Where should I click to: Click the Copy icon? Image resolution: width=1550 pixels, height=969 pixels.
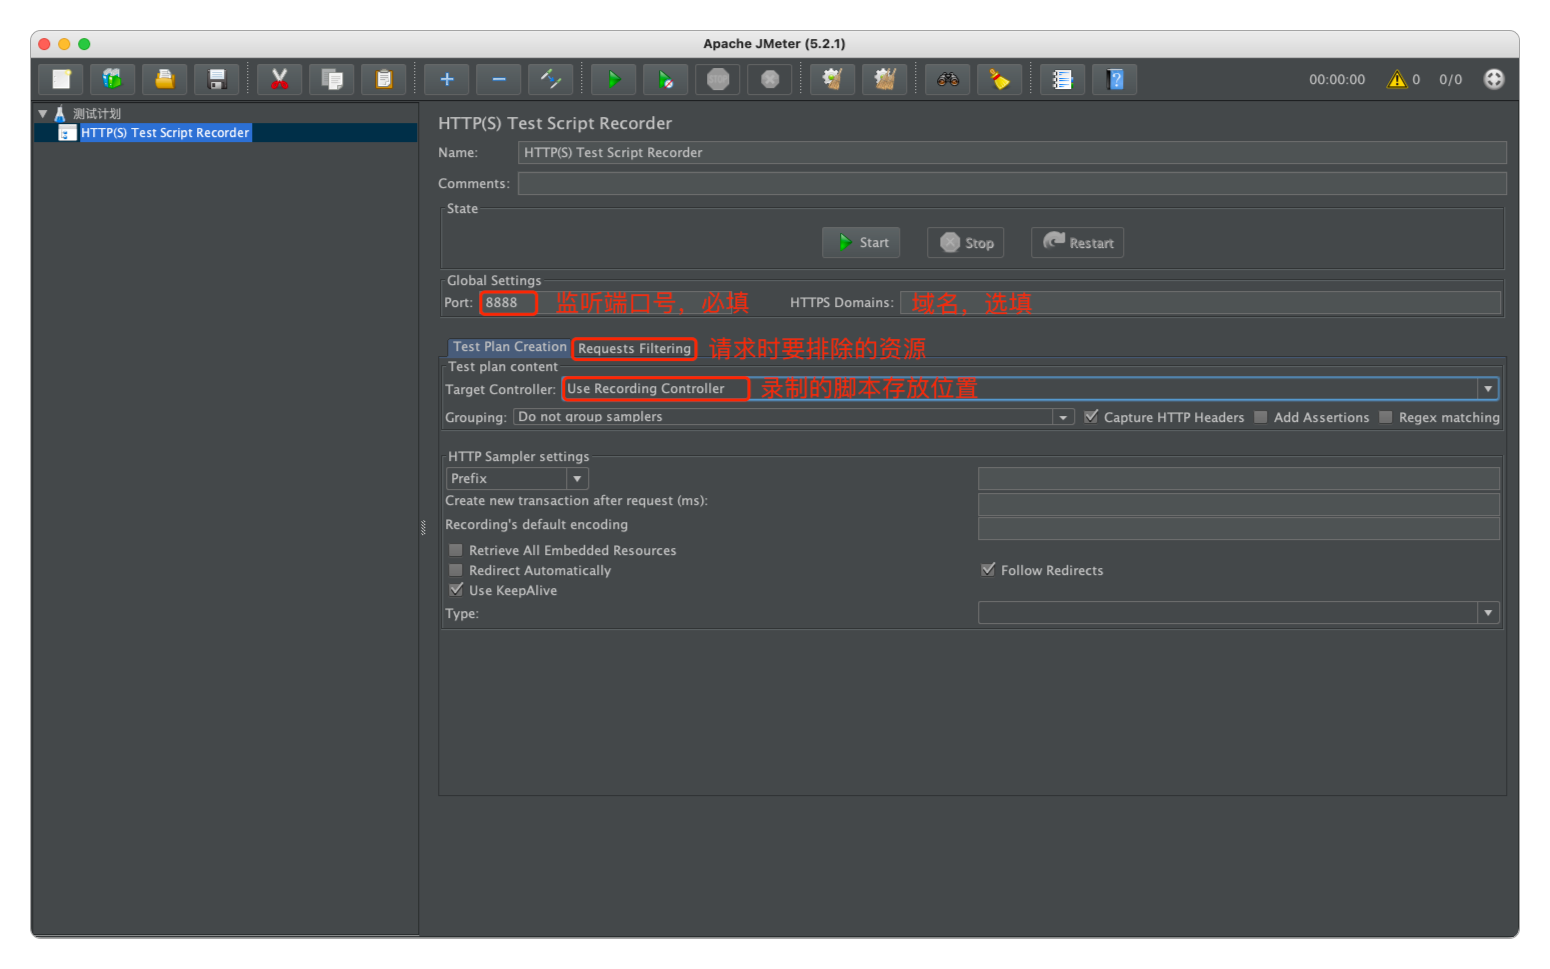point(331,79)
